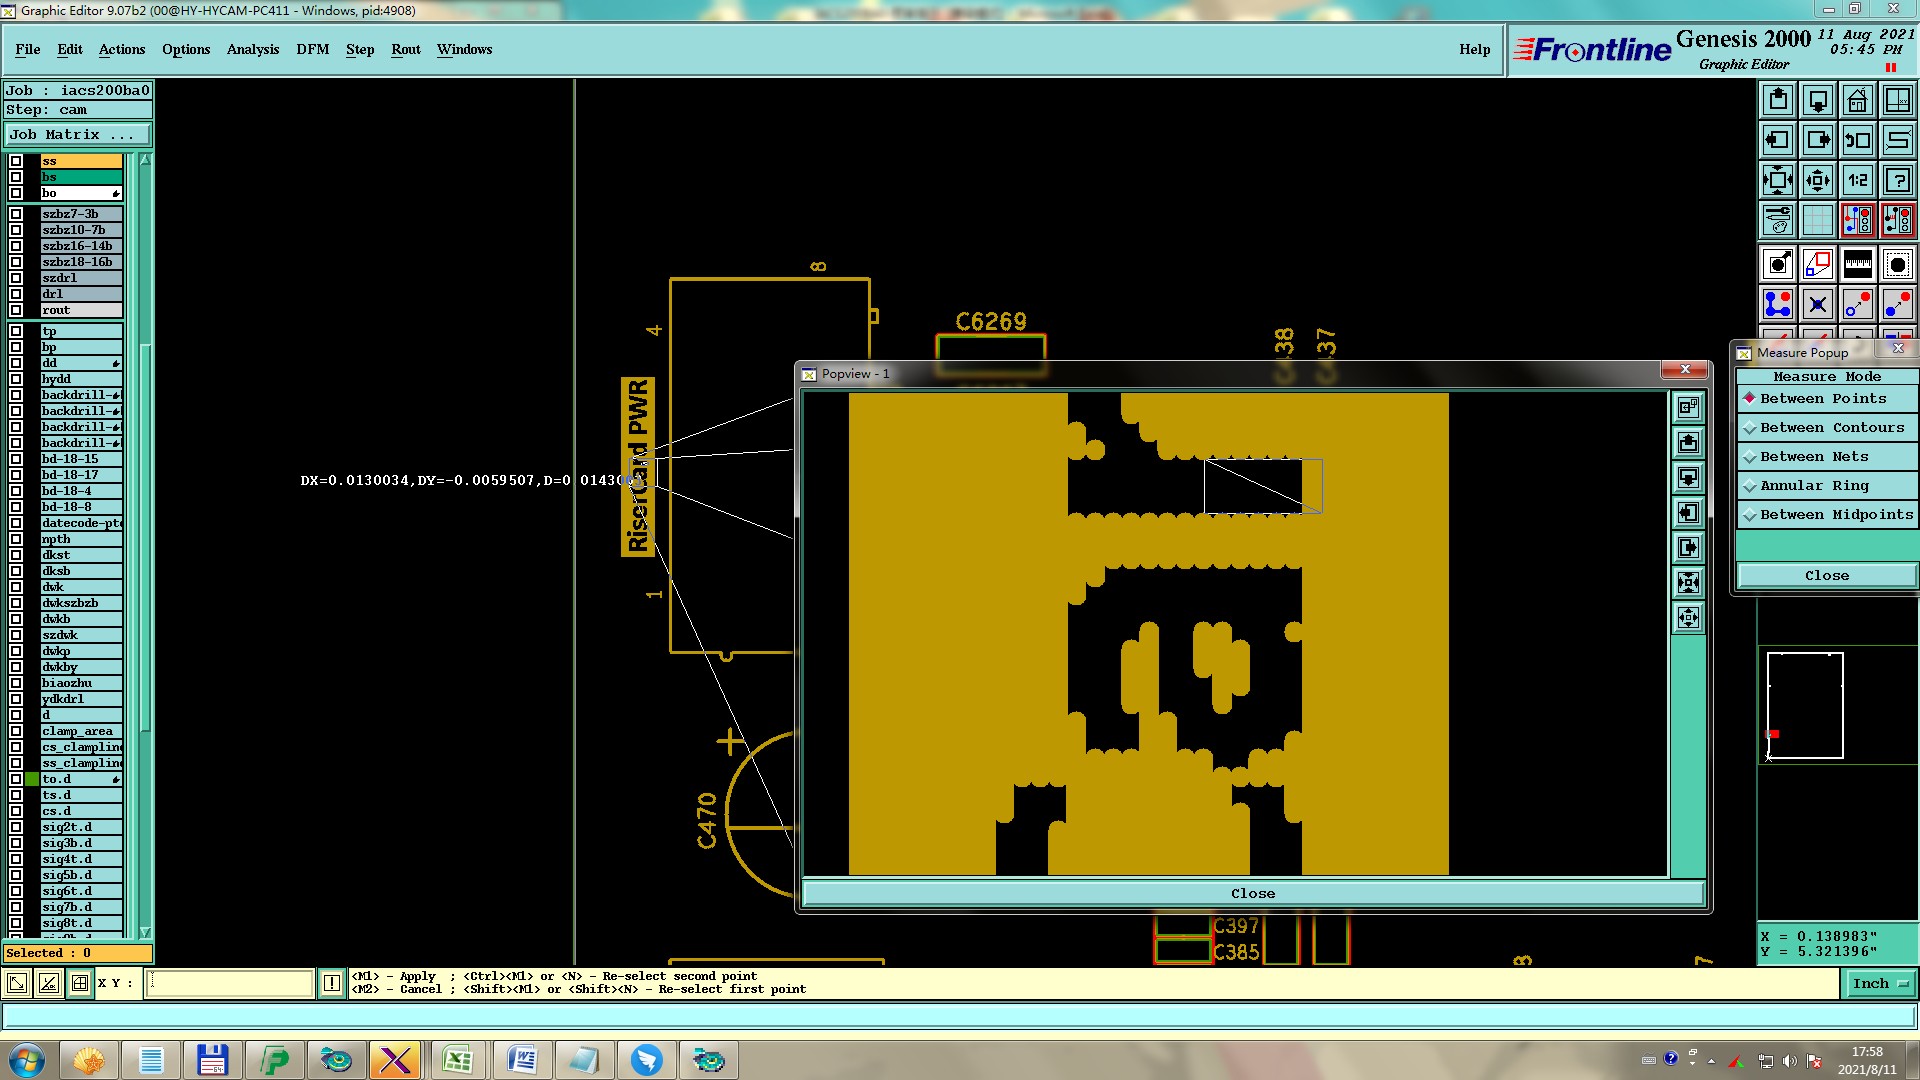Click the S-shaped serpentine path icon

[1897, 140]
